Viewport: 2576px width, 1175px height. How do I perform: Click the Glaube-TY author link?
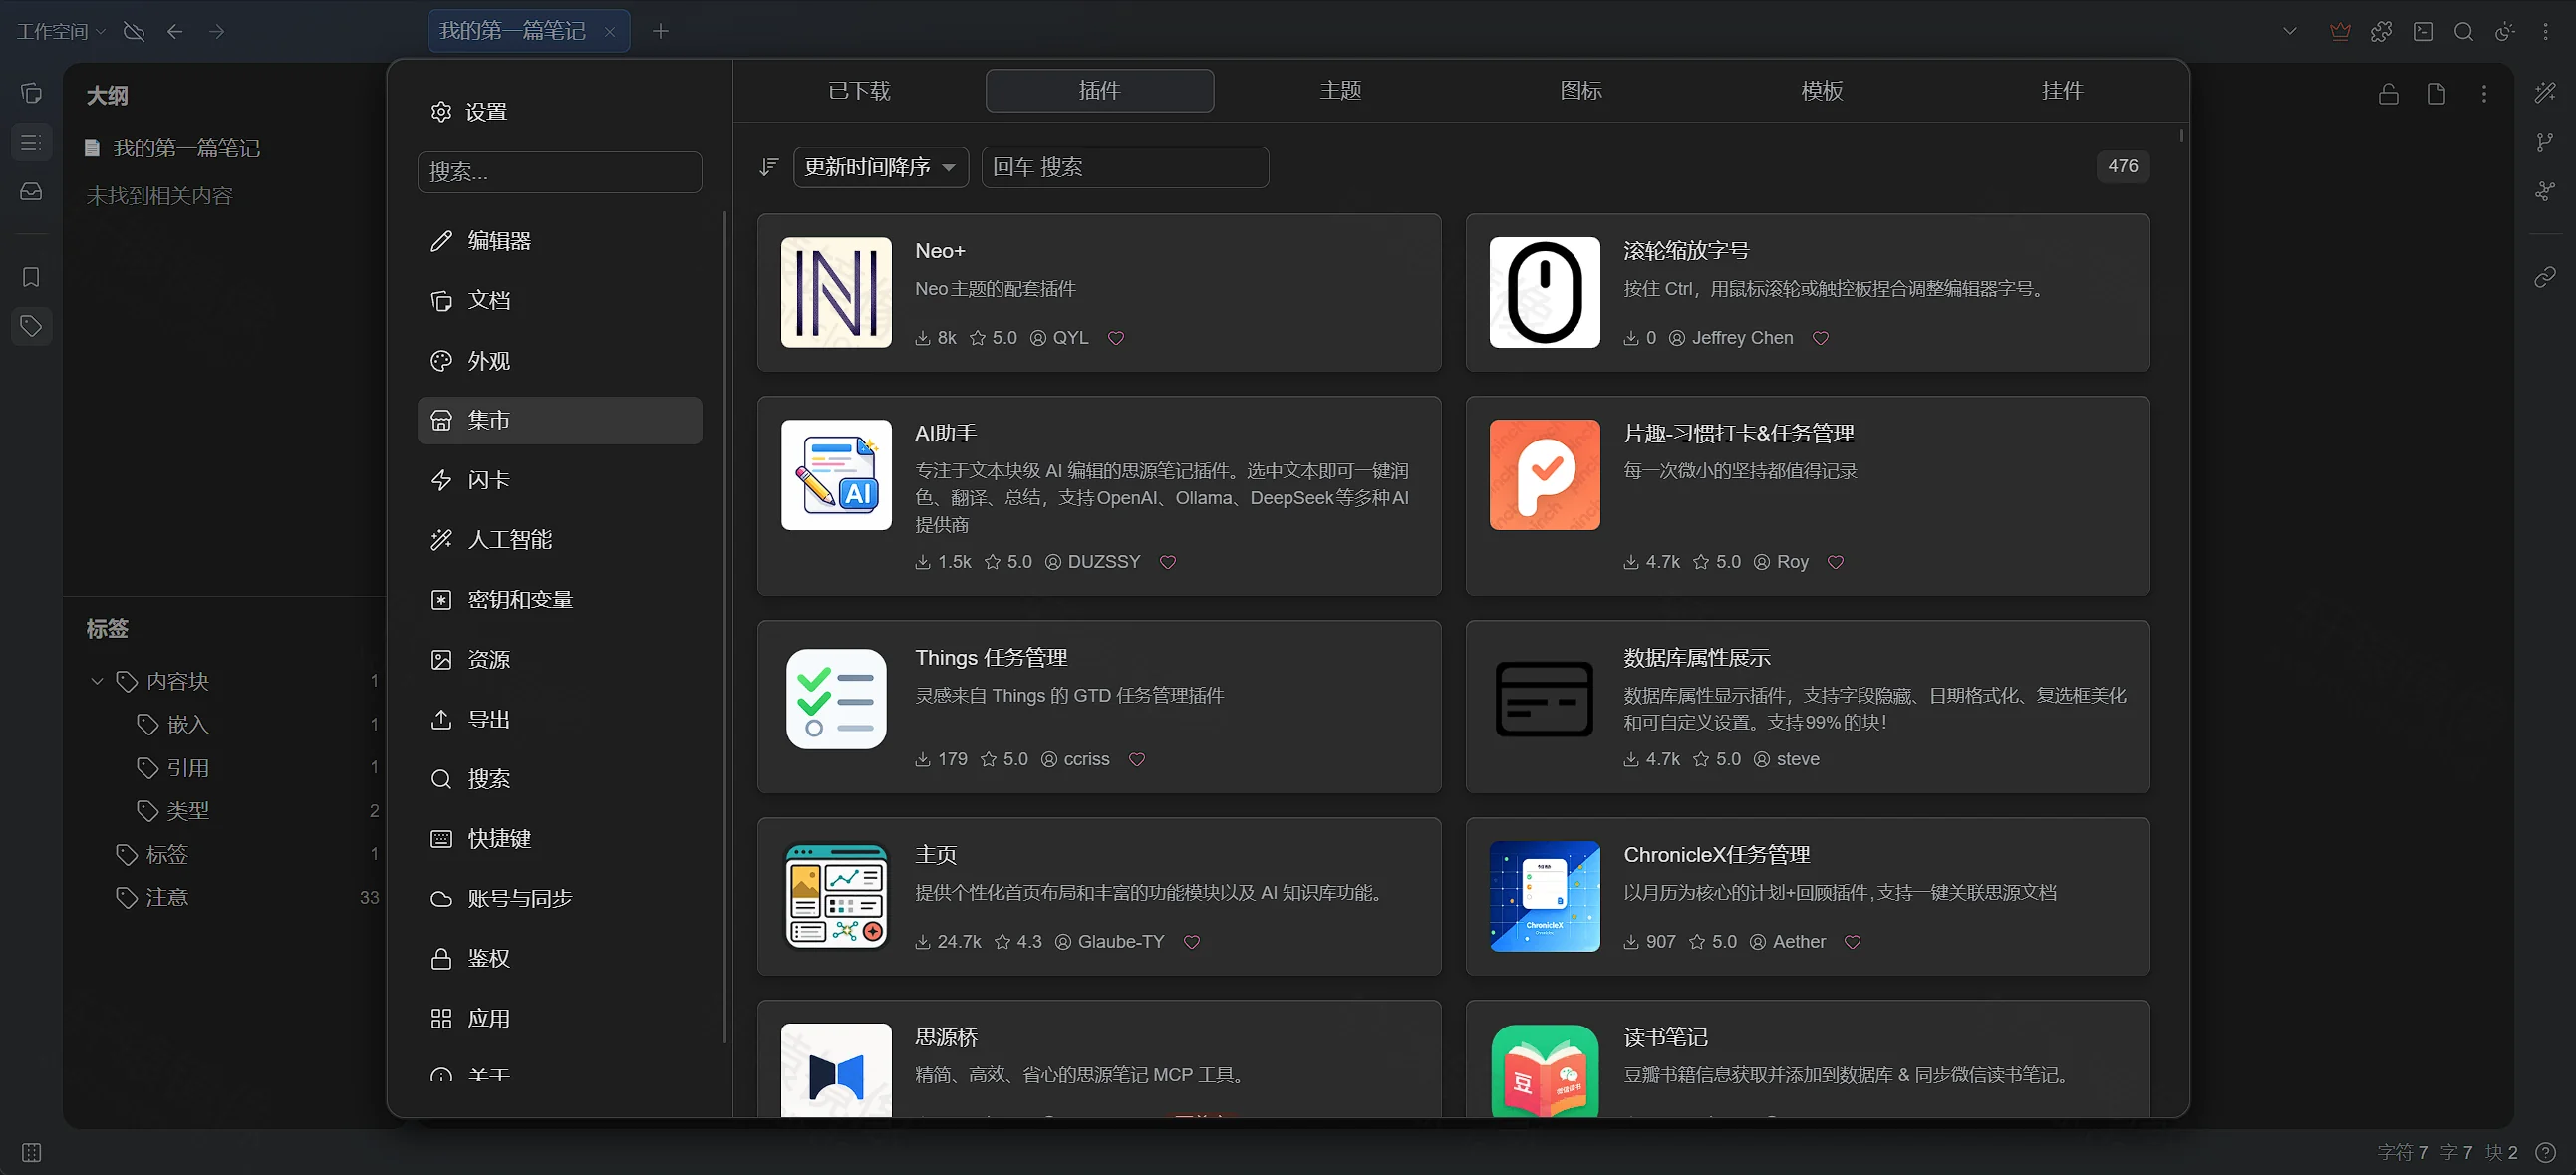tap(1110, 942)
